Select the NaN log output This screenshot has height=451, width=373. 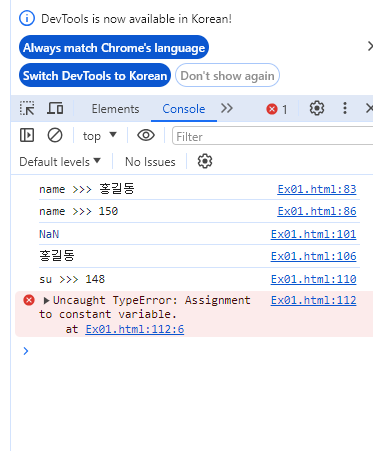49,234
